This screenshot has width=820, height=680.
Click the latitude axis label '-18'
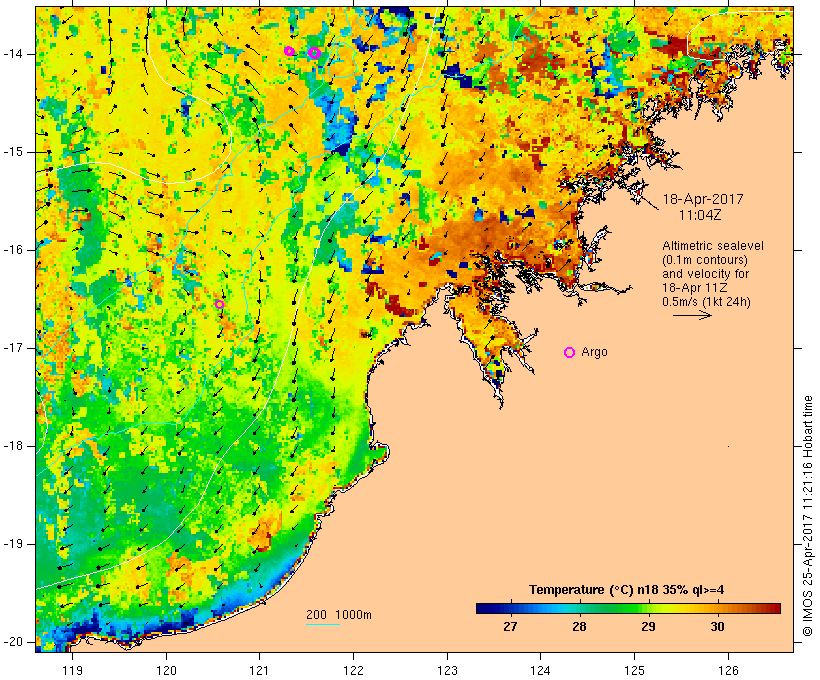(13, 446)
